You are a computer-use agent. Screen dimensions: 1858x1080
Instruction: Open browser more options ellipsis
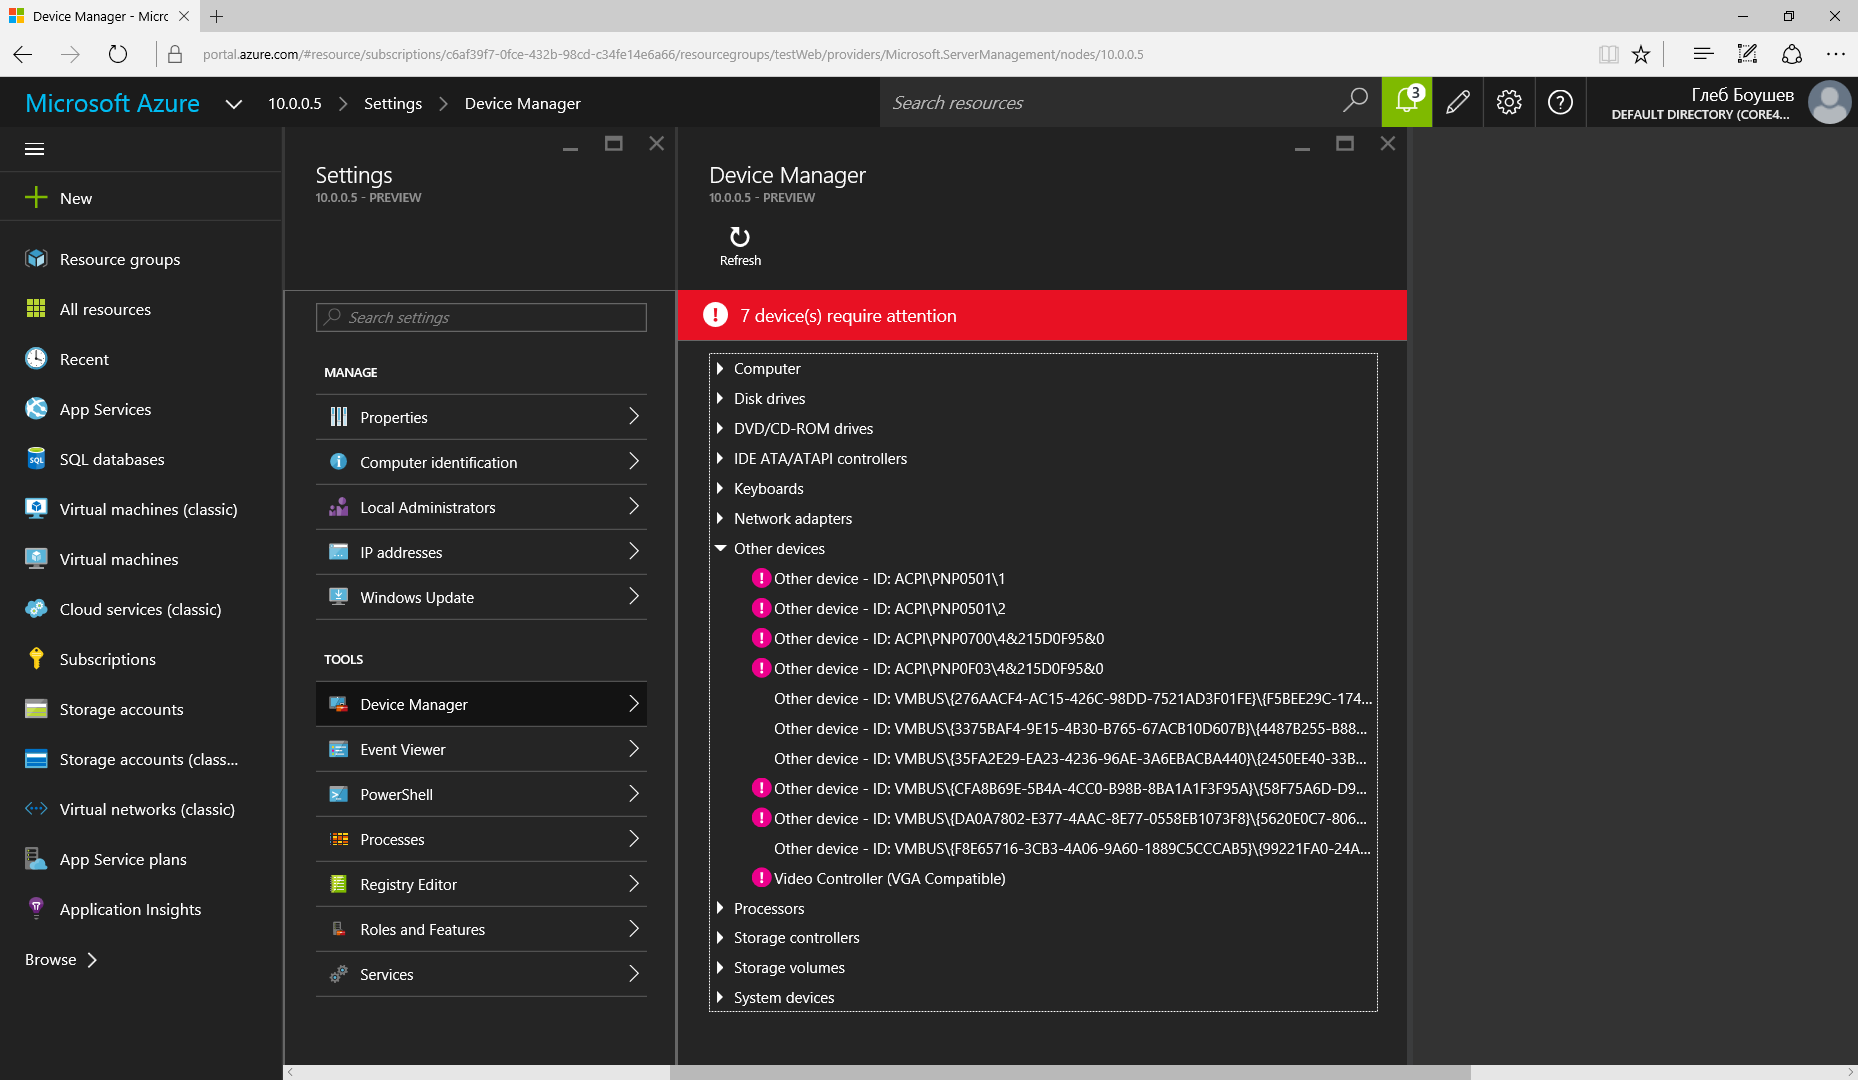1836,54
